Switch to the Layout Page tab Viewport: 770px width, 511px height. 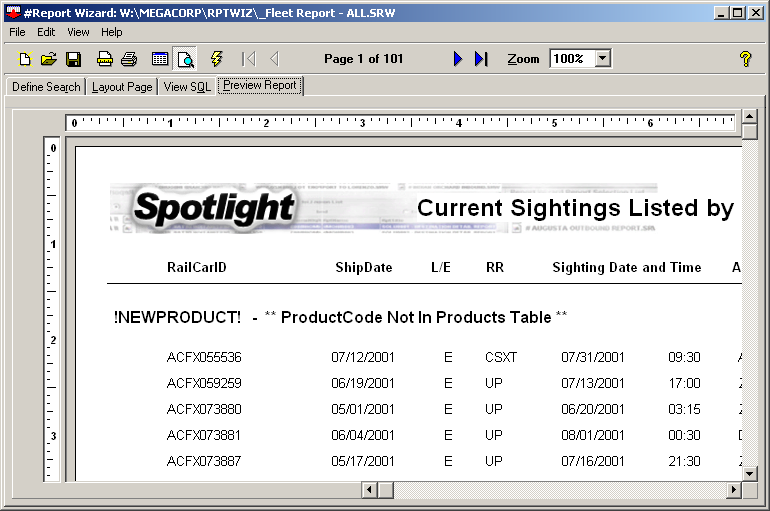click(x=122, y=87)
